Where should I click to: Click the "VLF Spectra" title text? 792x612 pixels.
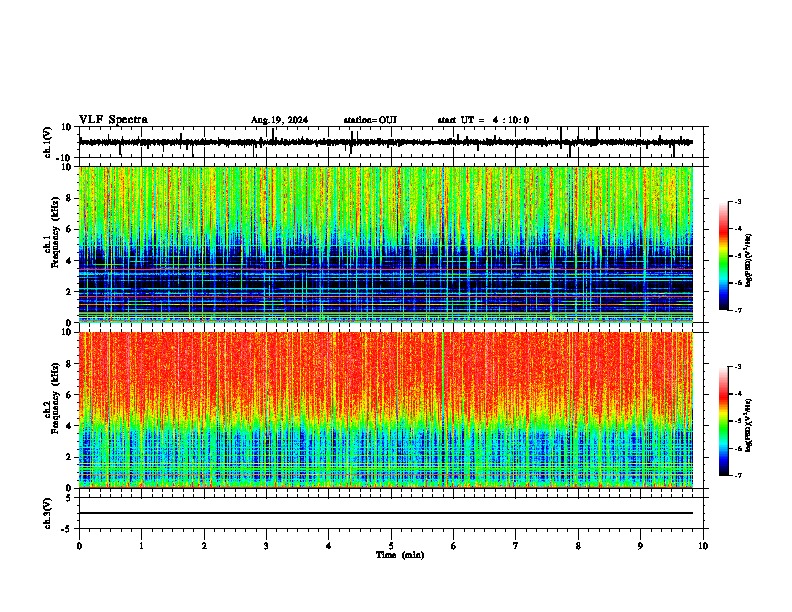click(113, 120)
